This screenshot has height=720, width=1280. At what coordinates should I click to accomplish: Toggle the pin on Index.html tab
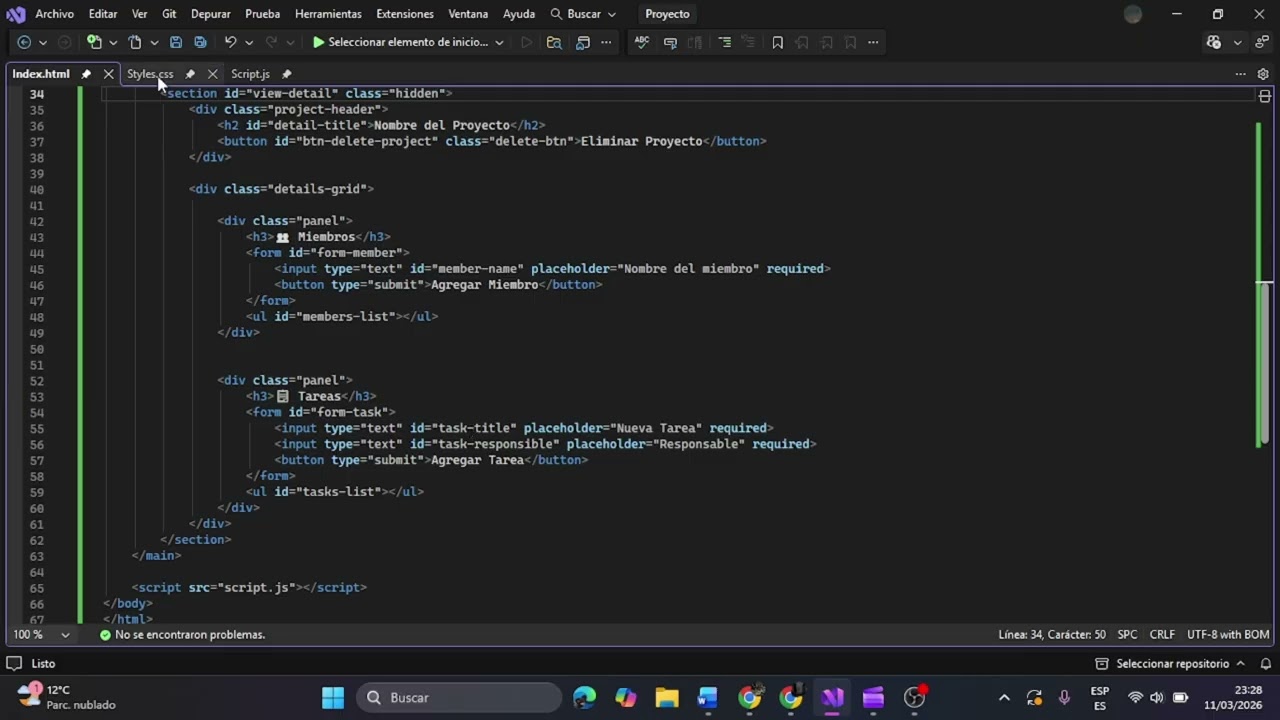(86, 74)
